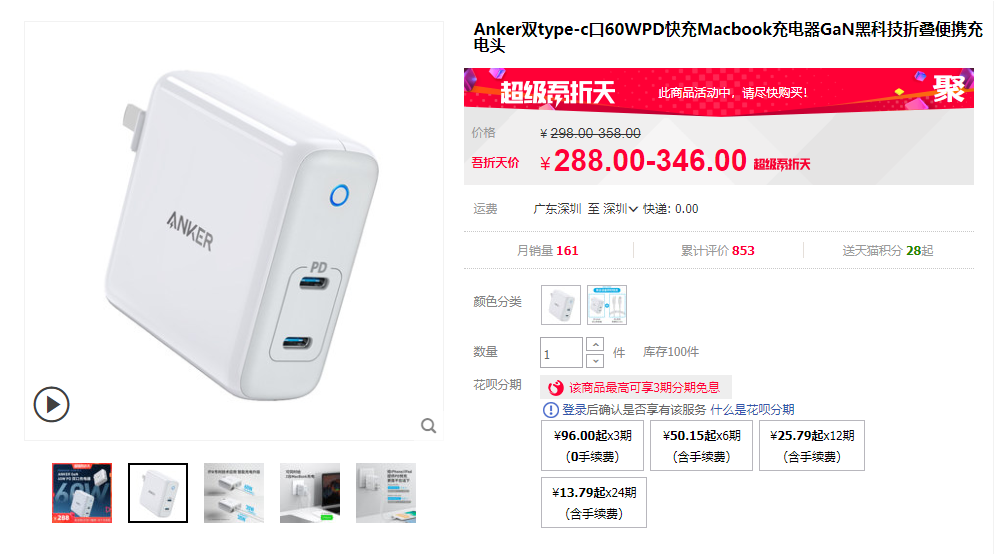Viewport: 1000px width, 554px height.
Task: View 累计评价 853 reviews
Action: [x=717, y=251]
